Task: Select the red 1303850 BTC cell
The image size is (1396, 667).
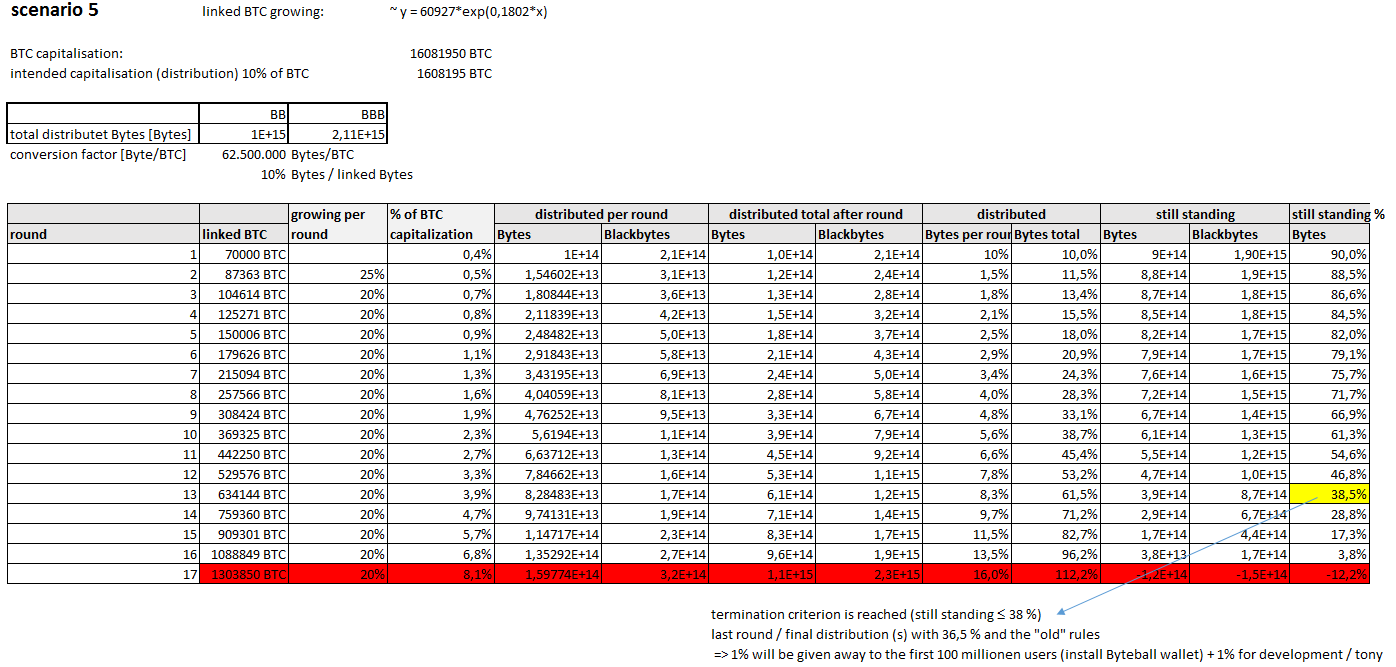Action: [x=244, y=574]
